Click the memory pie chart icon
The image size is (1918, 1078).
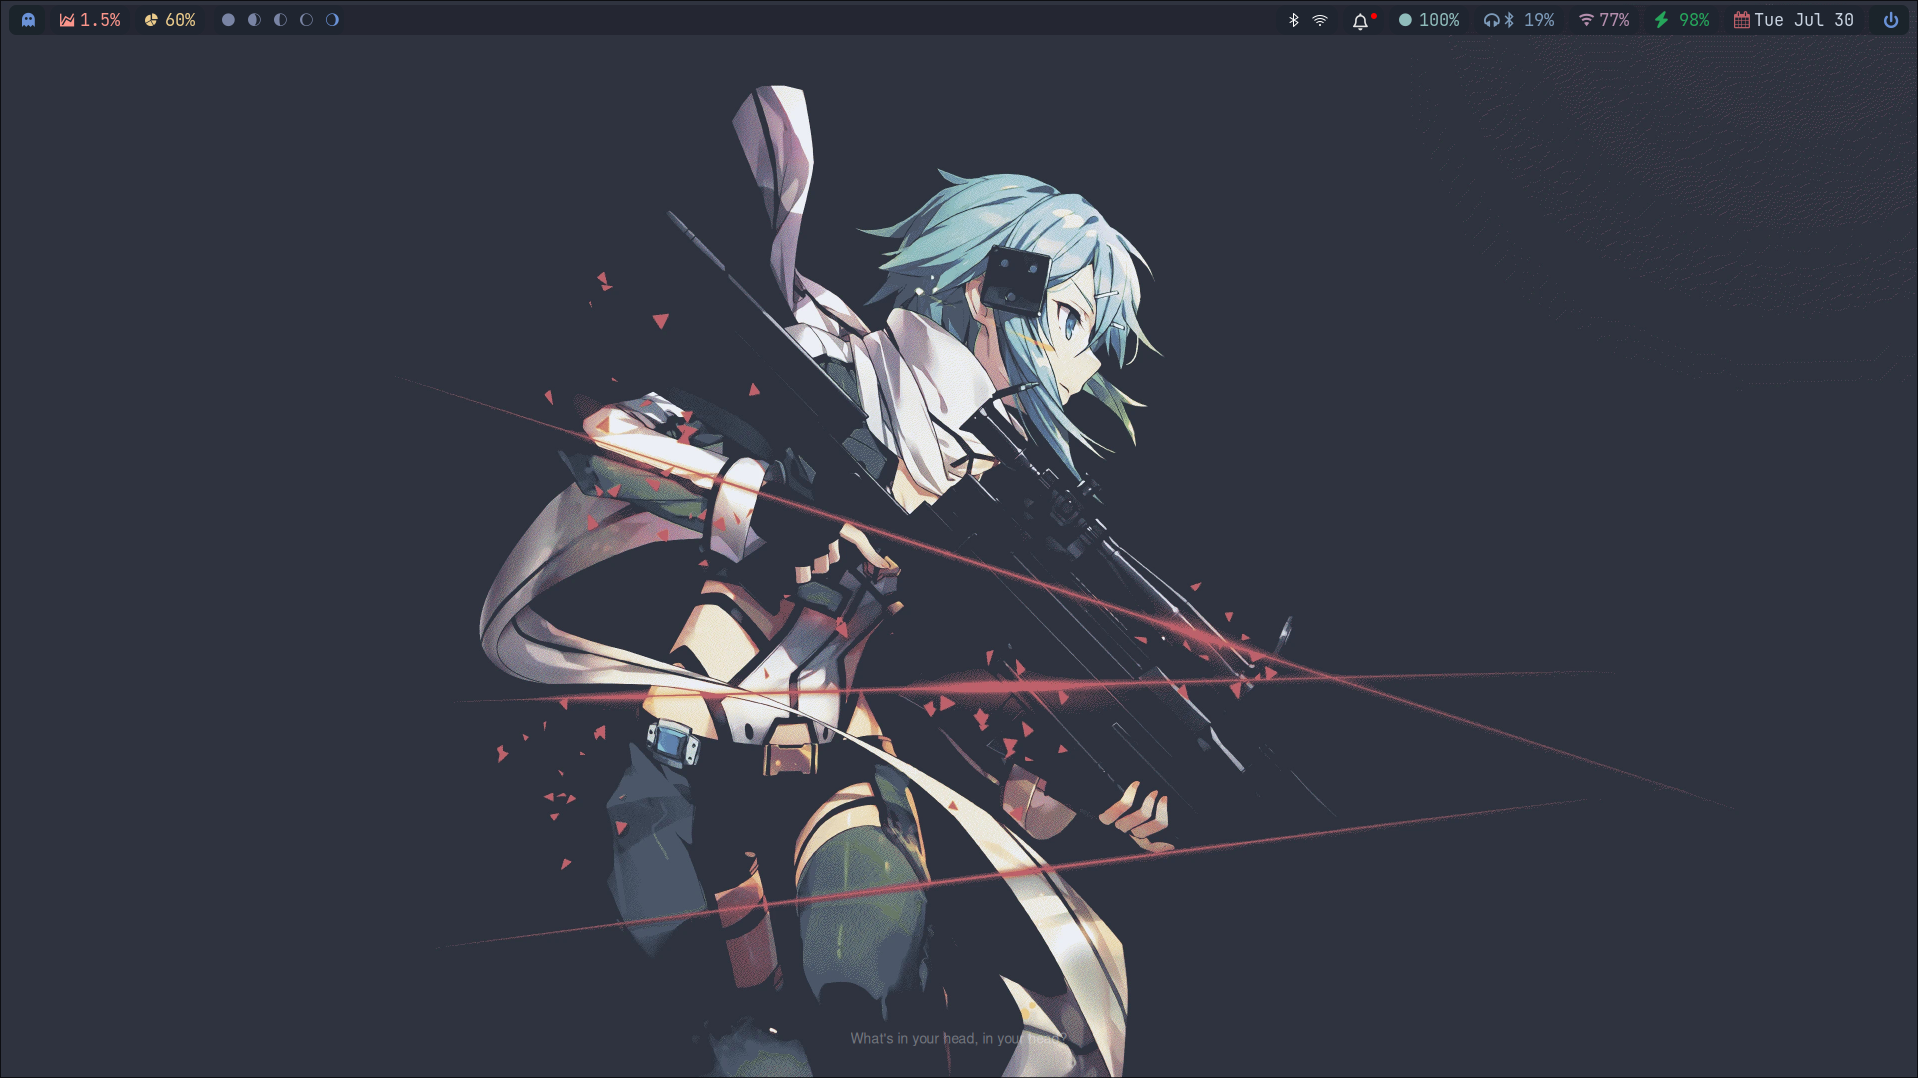tap(151, 20)
